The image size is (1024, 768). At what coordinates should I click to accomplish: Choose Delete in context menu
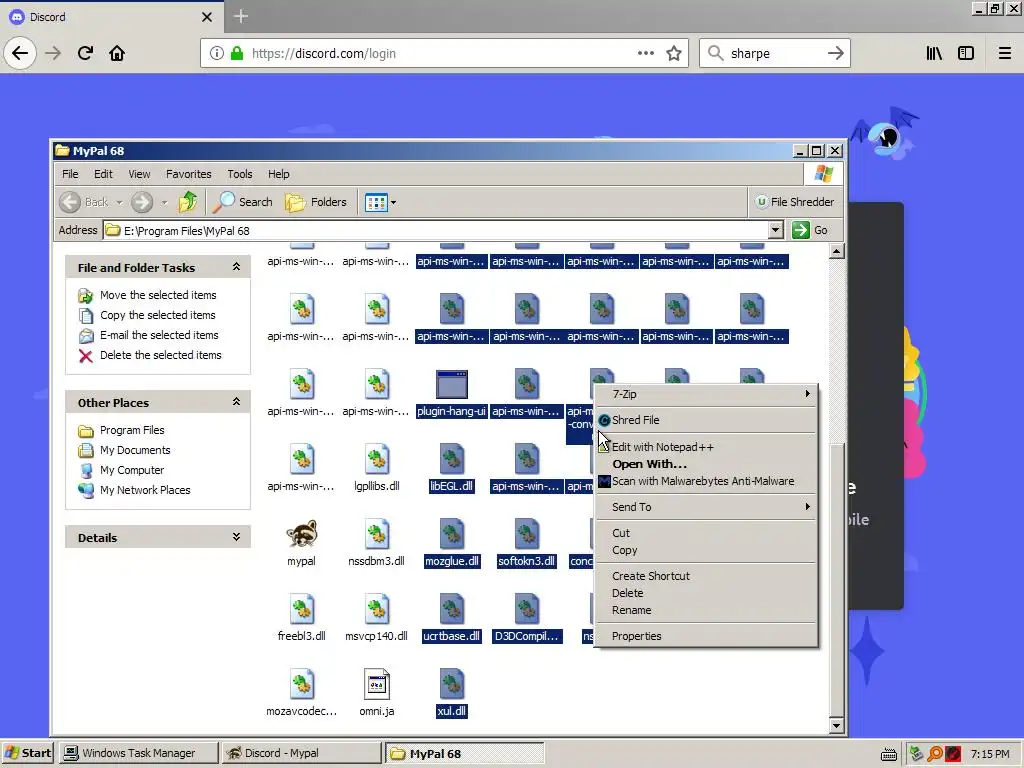click(x=707, y=593)
